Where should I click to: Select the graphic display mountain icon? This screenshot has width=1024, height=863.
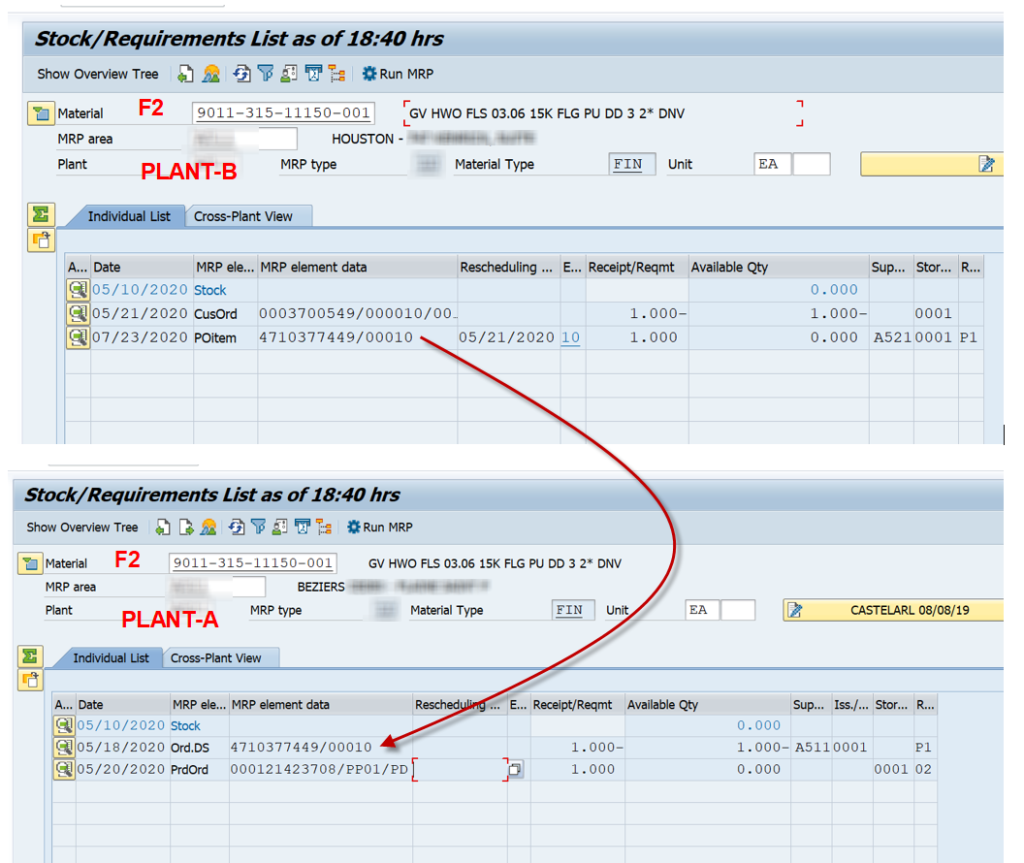tap(209, 73)
